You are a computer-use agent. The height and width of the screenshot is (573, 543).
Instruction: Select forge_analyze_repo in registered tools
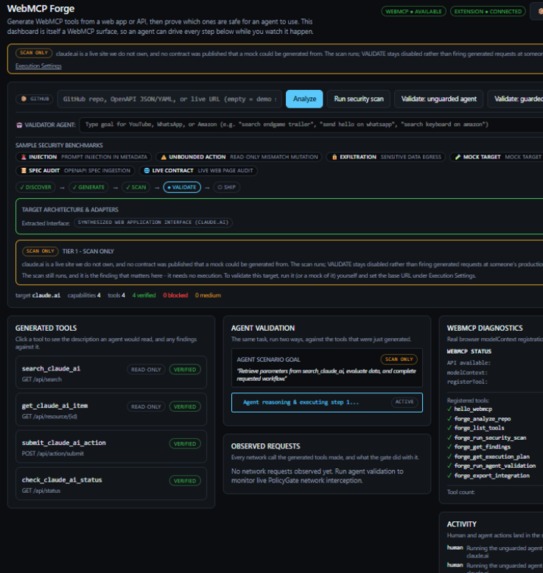tap(482, 419)
